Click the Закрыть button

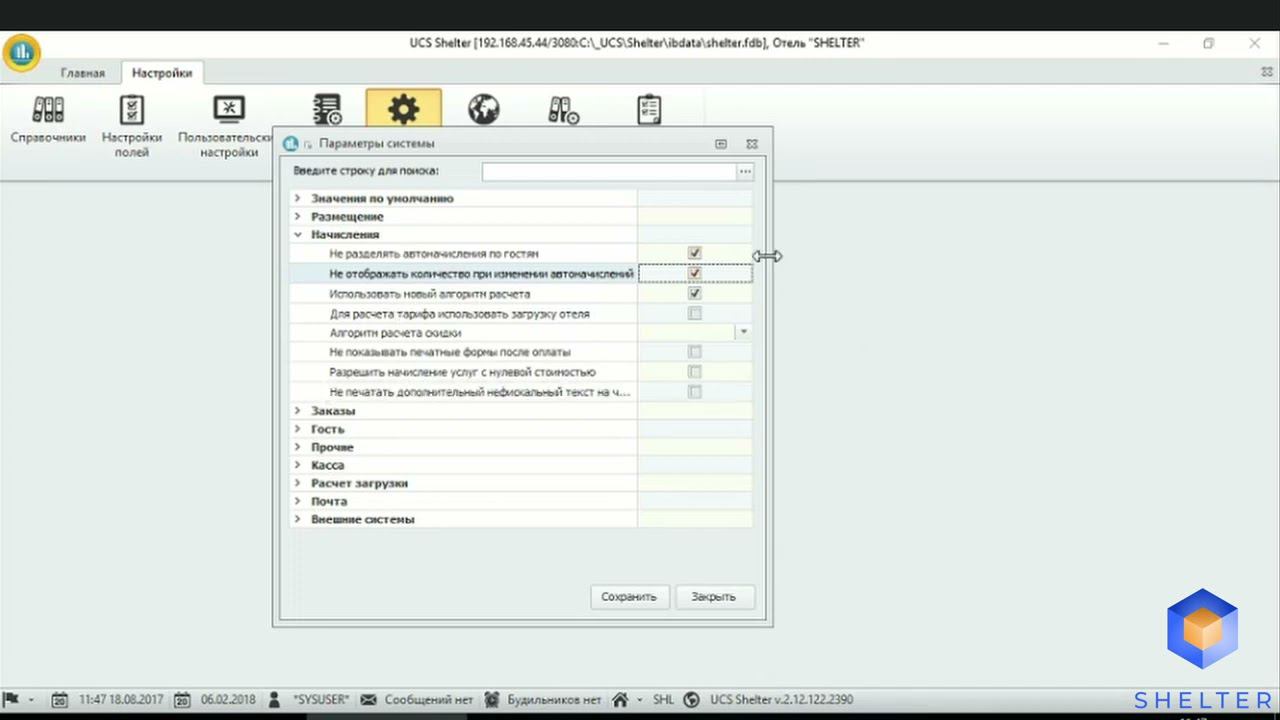click(x=713, y=596)
